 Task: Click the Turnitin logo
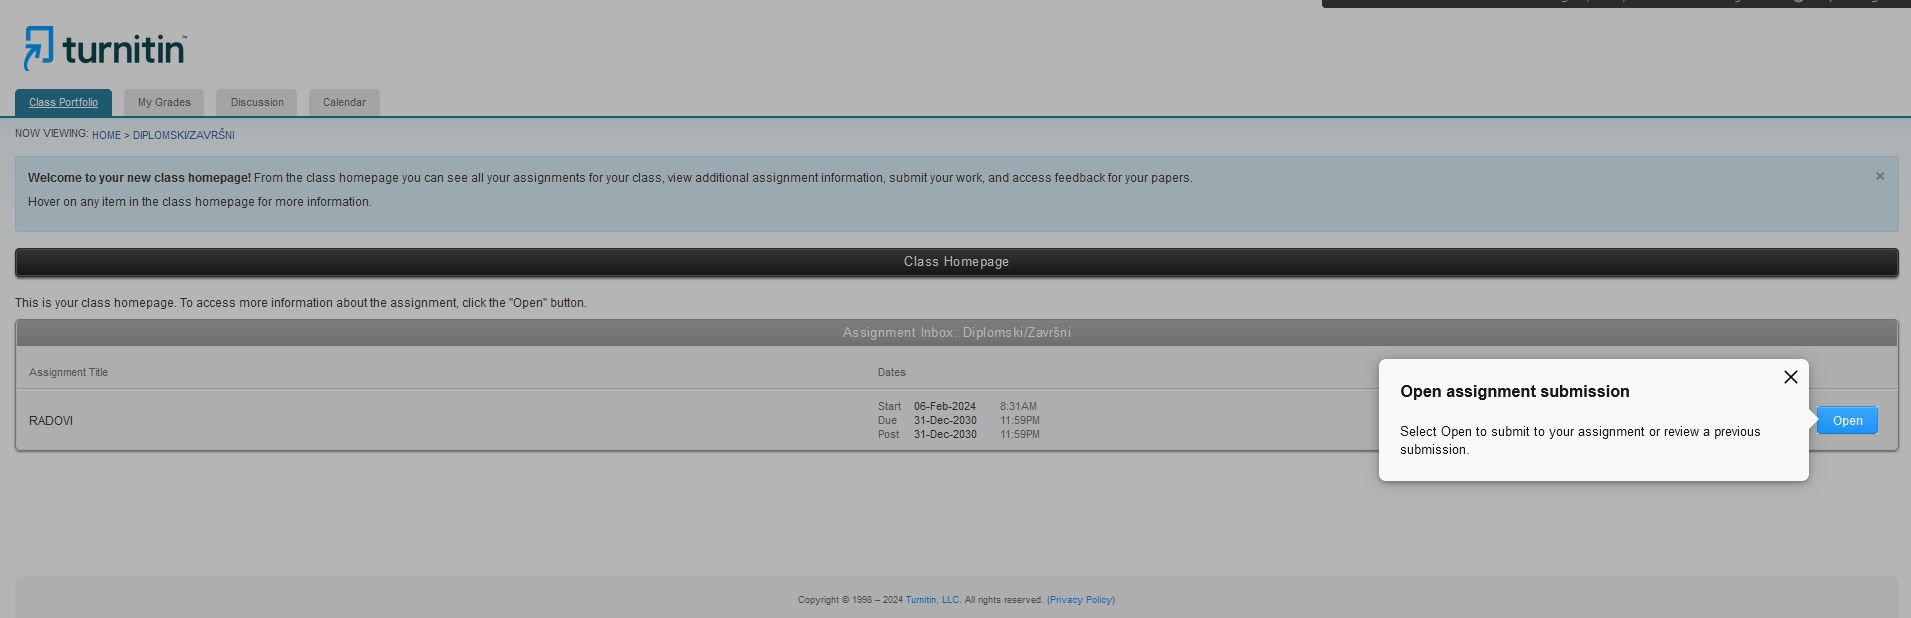105,48
